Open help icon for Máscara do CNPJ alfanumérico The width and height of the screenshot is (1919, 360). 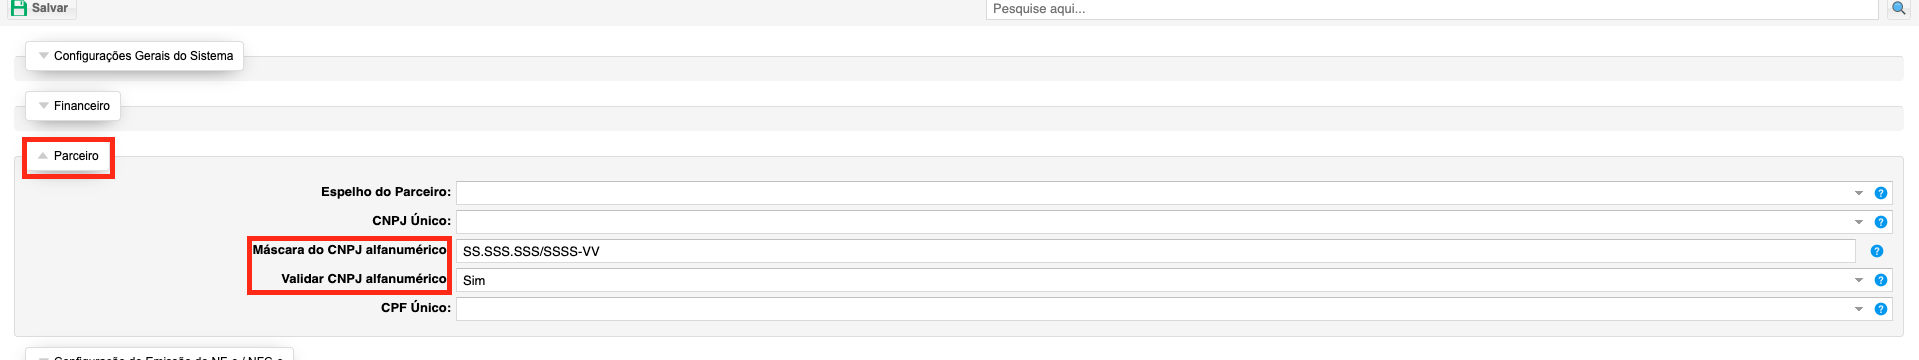tap(1877, 251)
